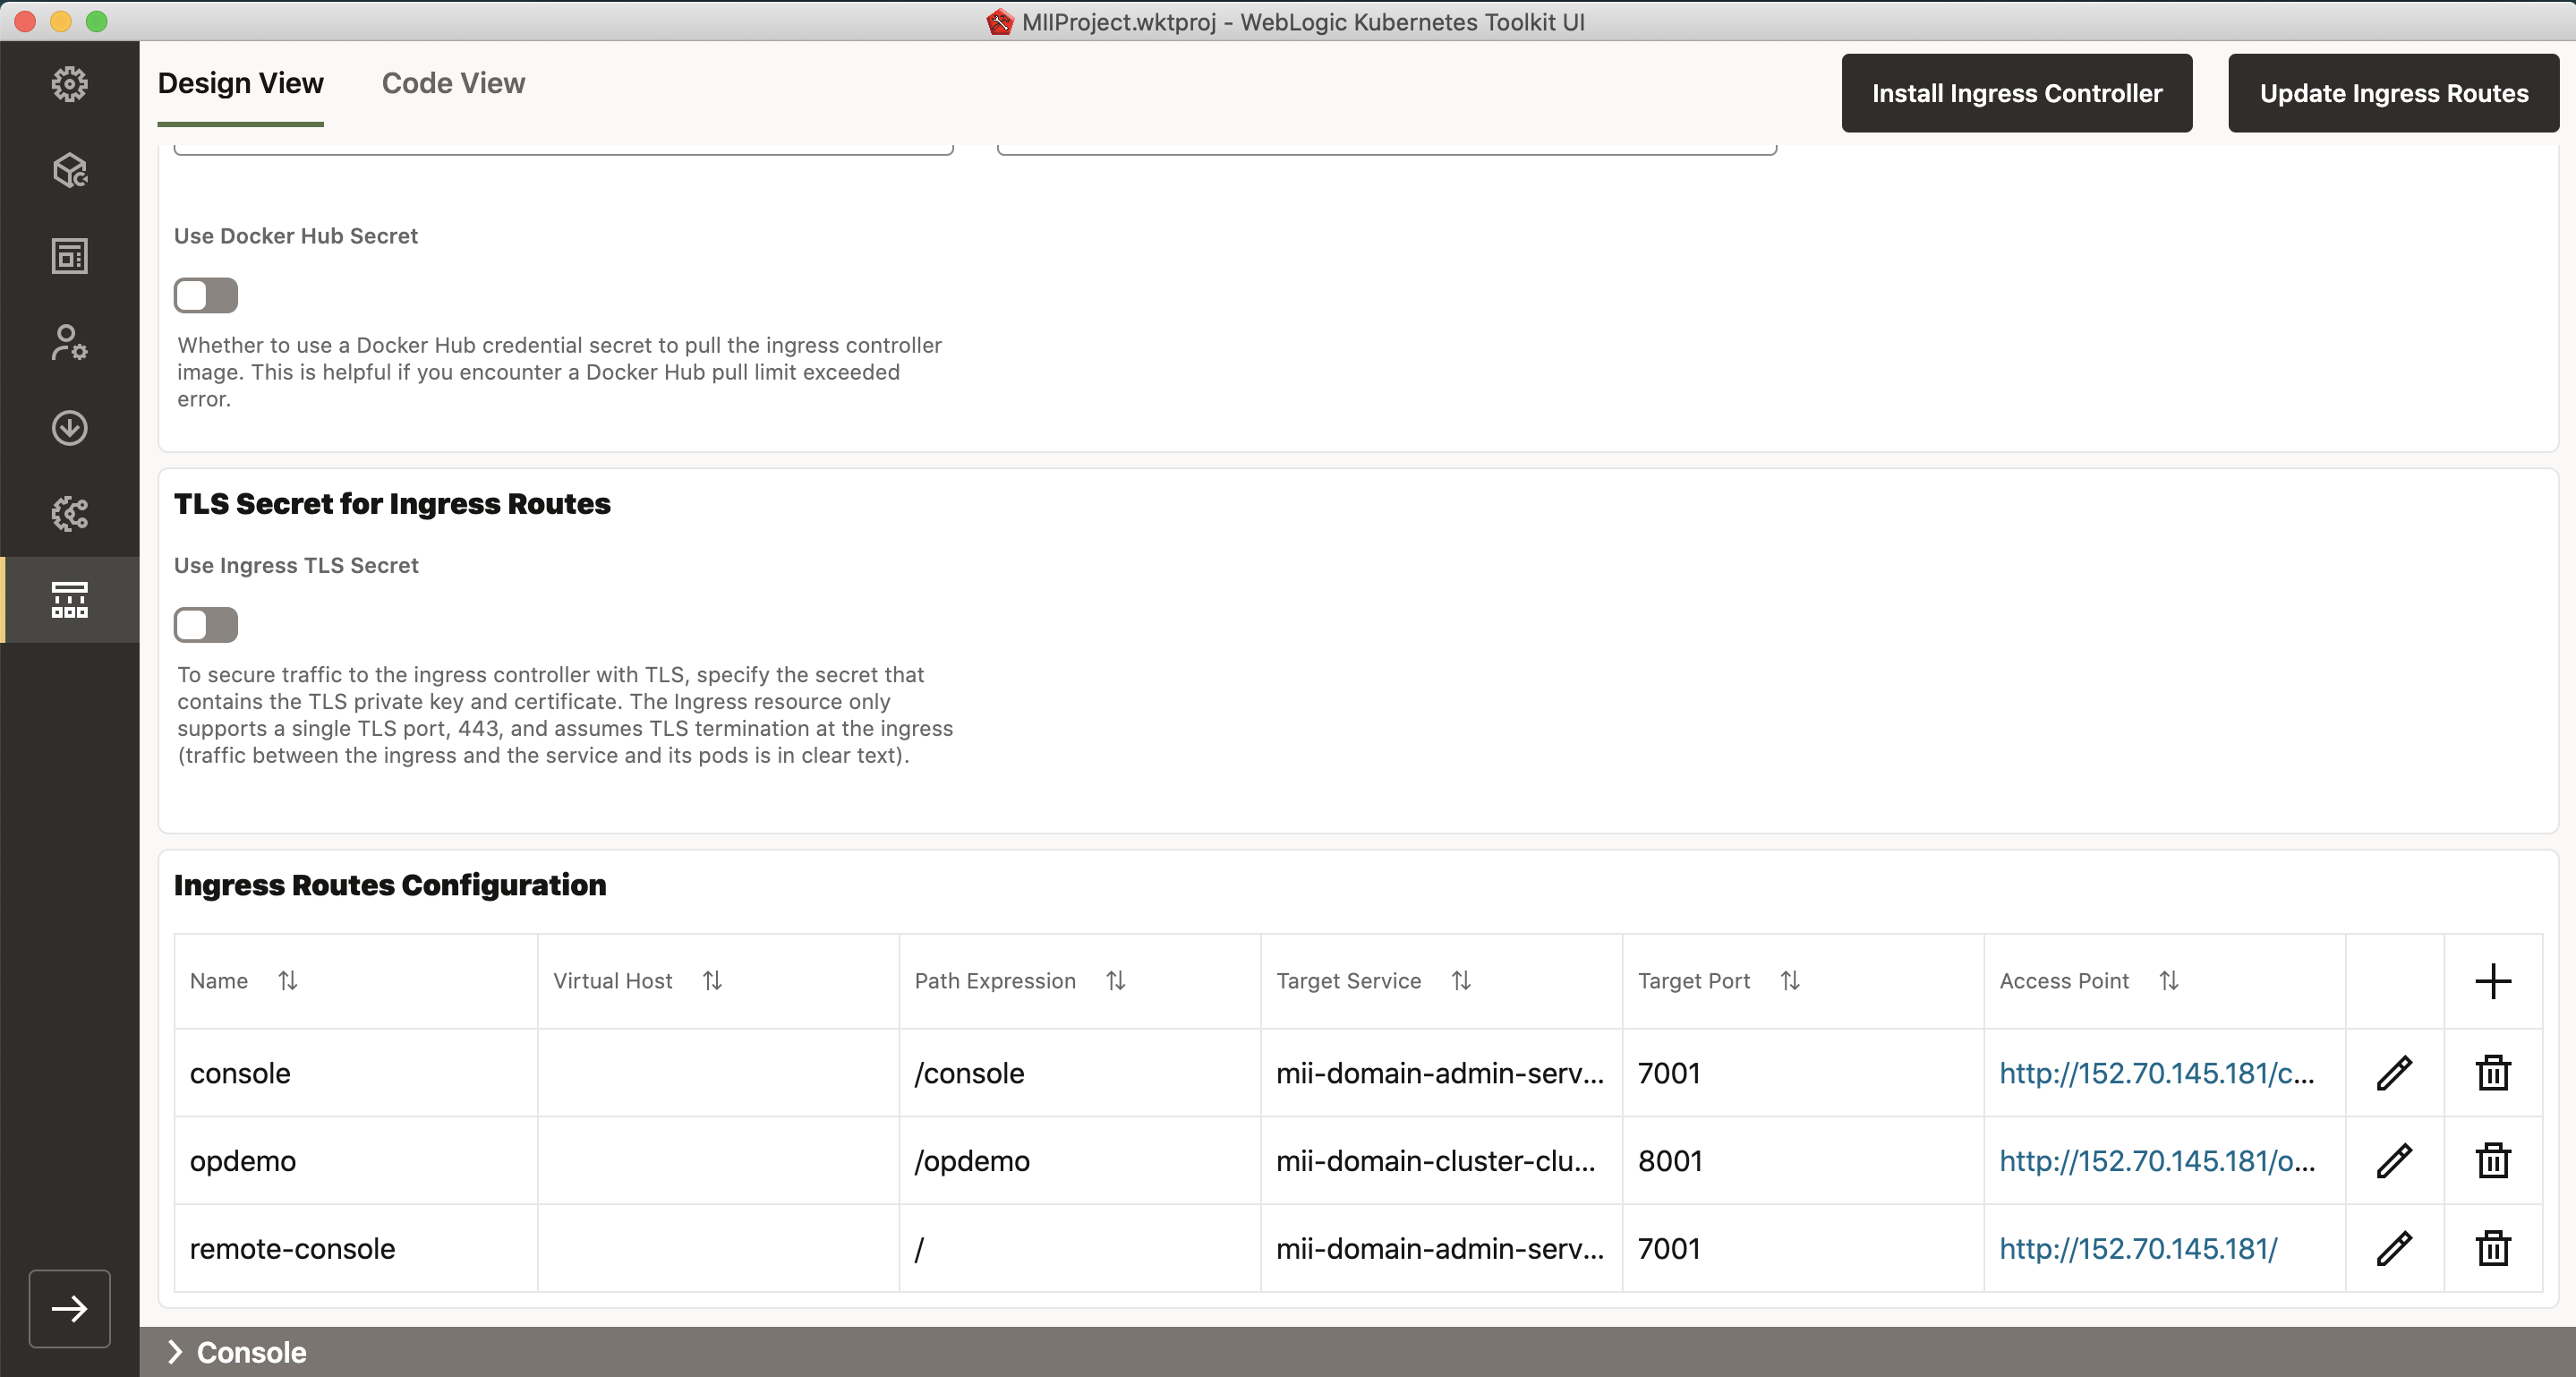
Task: Open the opdemo access point link
Action: [x=2156, y=1160]
